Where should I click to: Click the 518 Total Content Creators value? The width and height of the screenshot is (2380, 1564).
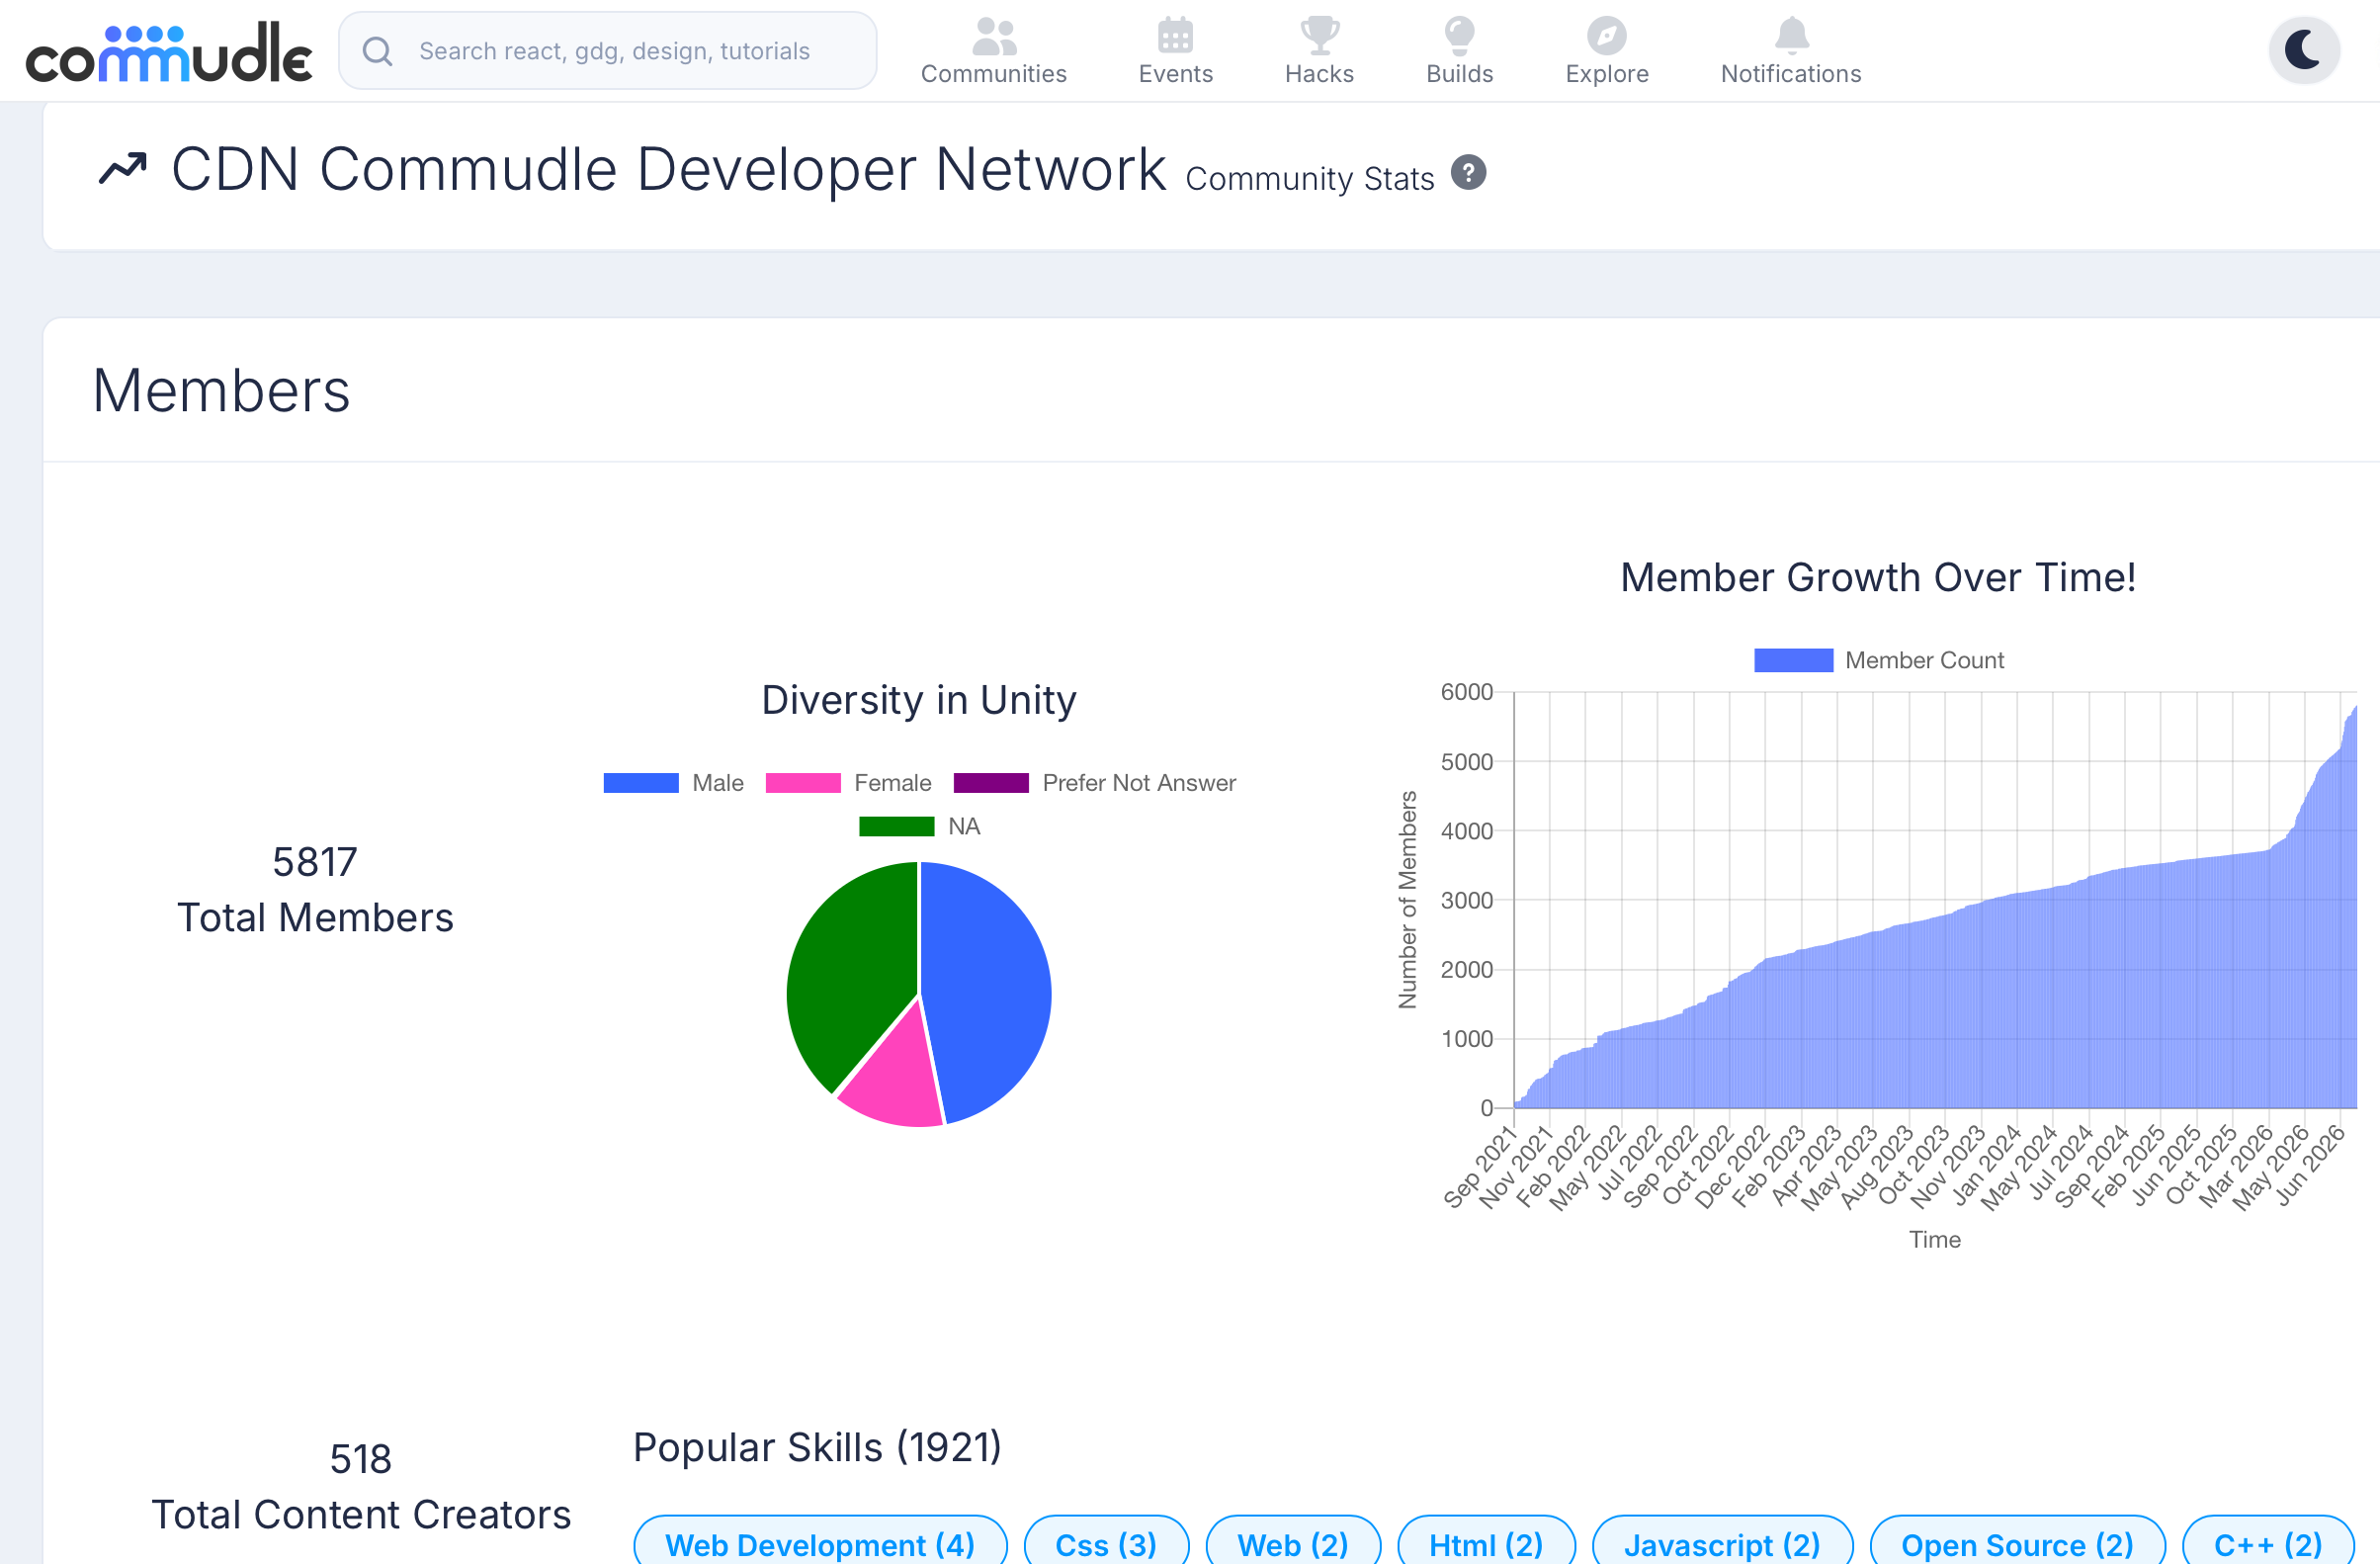(x=361, y=1459)
